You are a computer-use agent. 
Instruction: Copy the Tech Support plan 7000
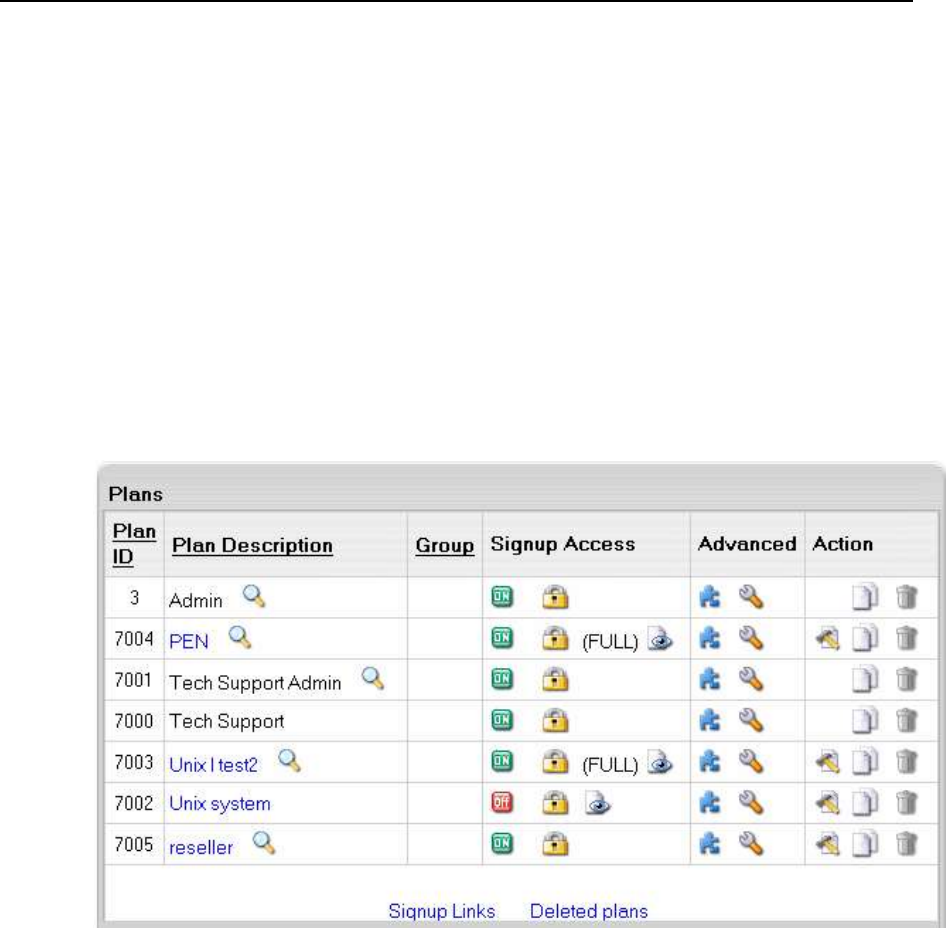click(x=865, y=720)
